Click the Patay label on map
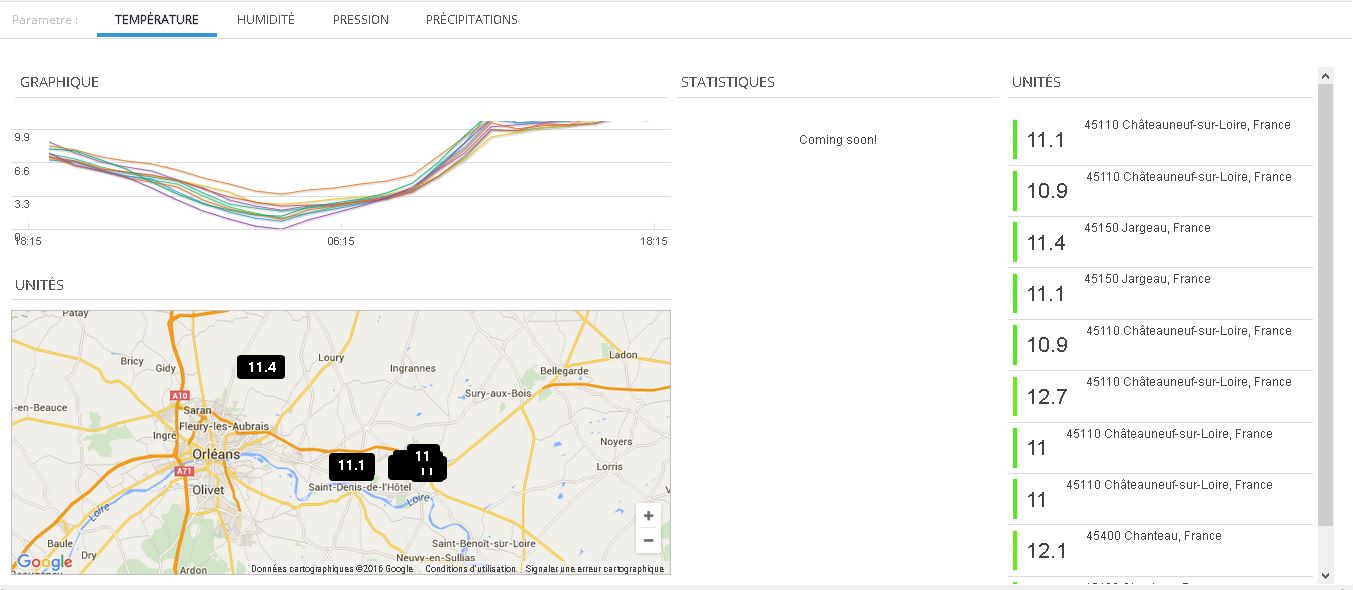 tap(76, 313)
